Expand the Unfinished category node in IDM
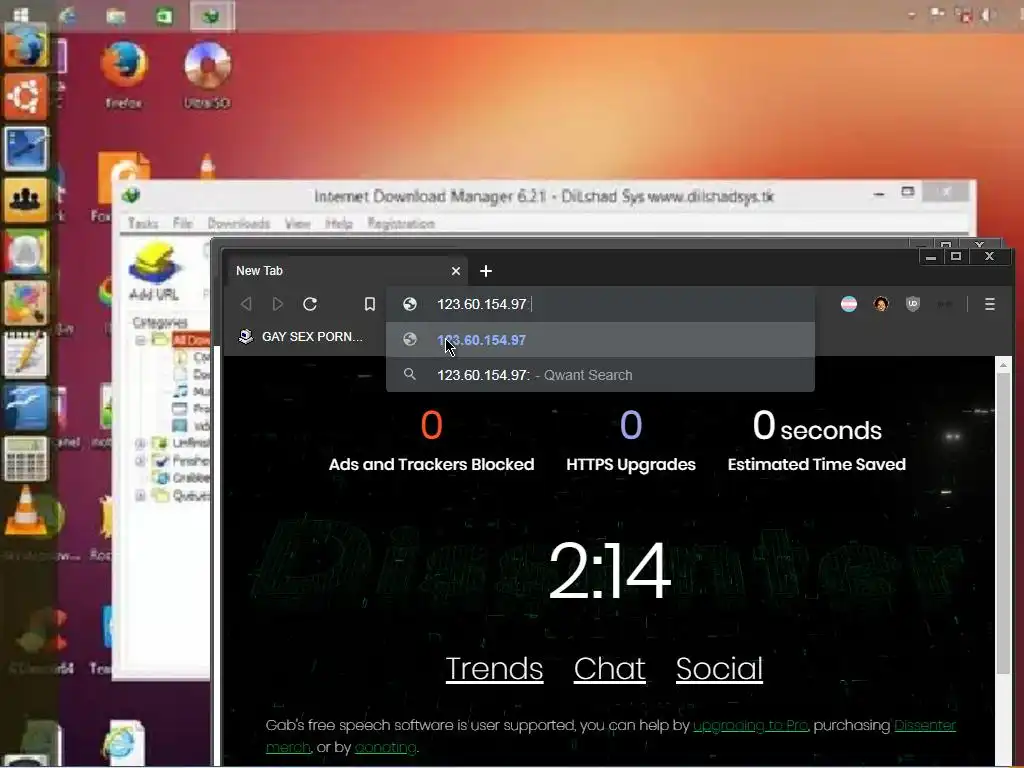 (x=140, y=443)
